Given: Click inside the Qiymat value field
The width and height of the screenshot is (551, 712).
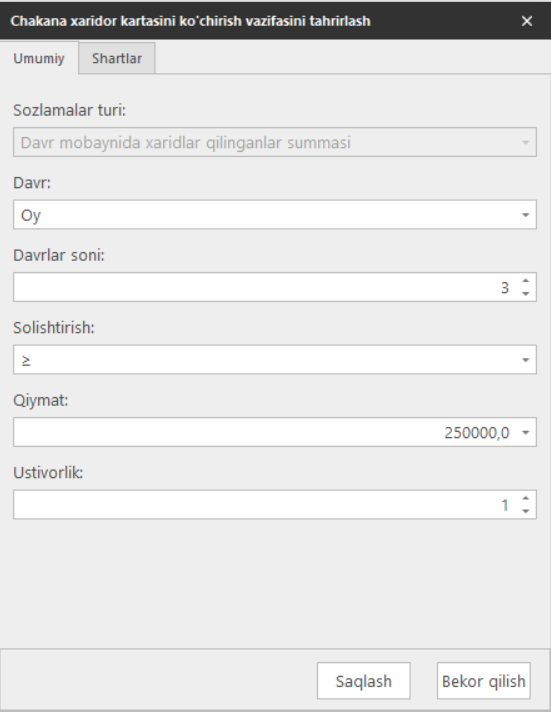Looking at the screenshot, I should [265, 432].
